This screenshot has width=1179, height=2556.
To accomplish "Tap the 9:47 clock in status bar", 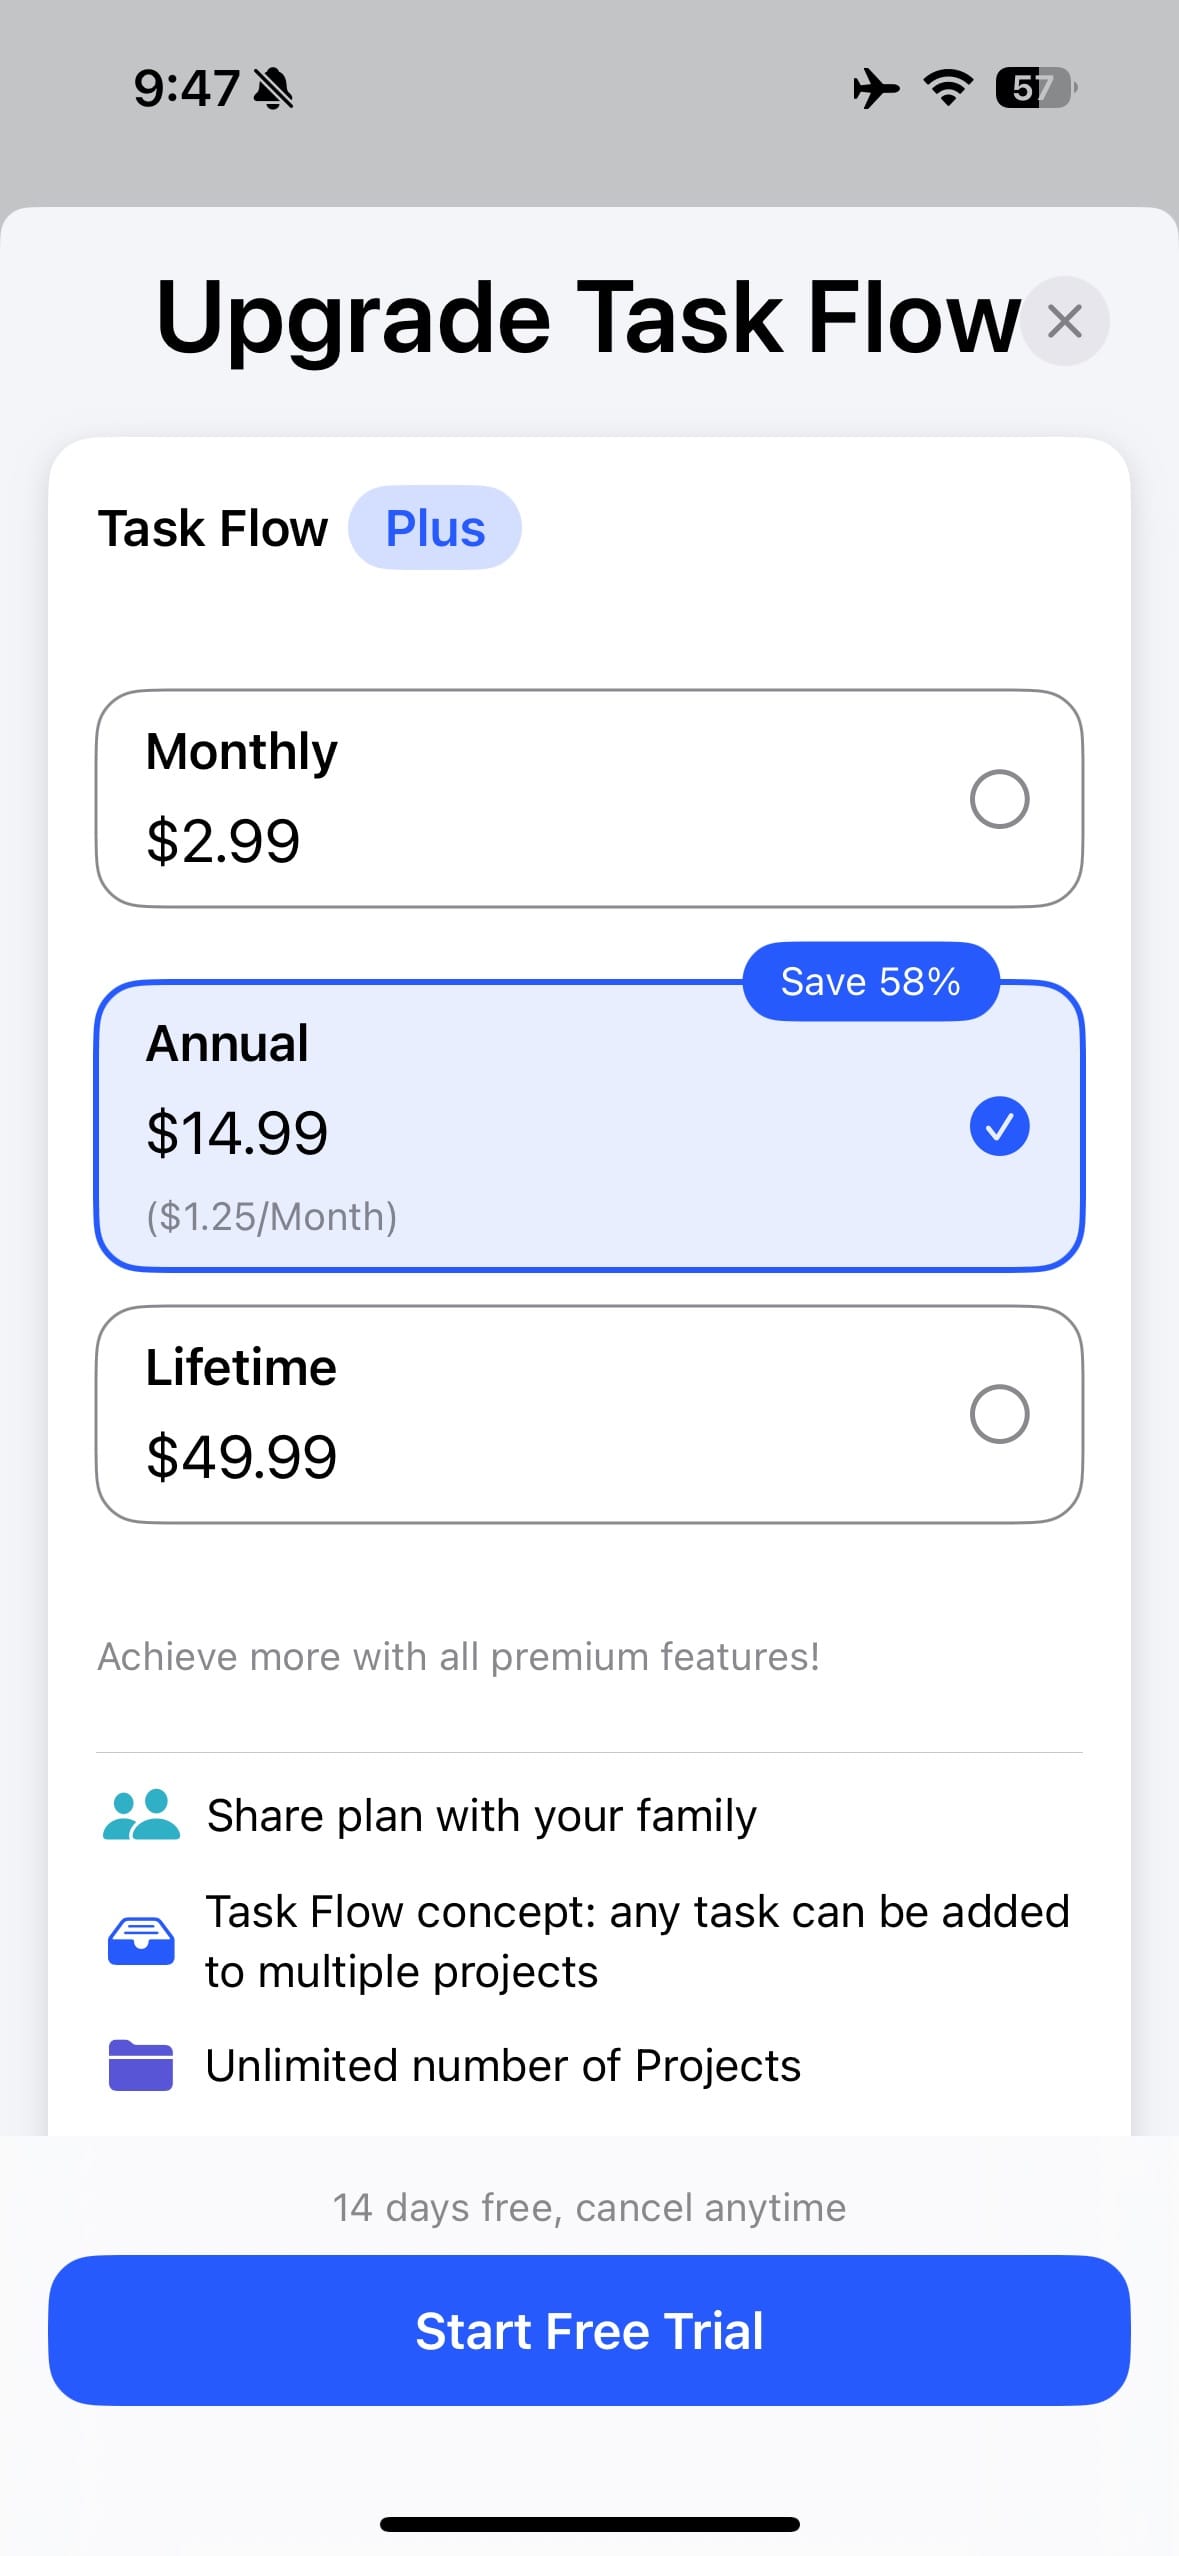I will point(186,88).
